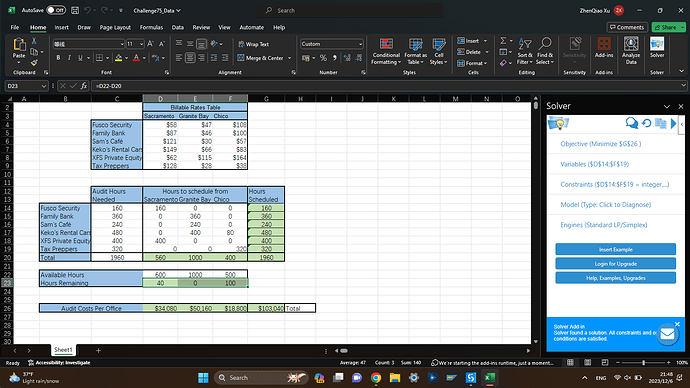Toggle bottom vertical alignment
This screenshot has width=690, height=388.
(x=201, y=44)
